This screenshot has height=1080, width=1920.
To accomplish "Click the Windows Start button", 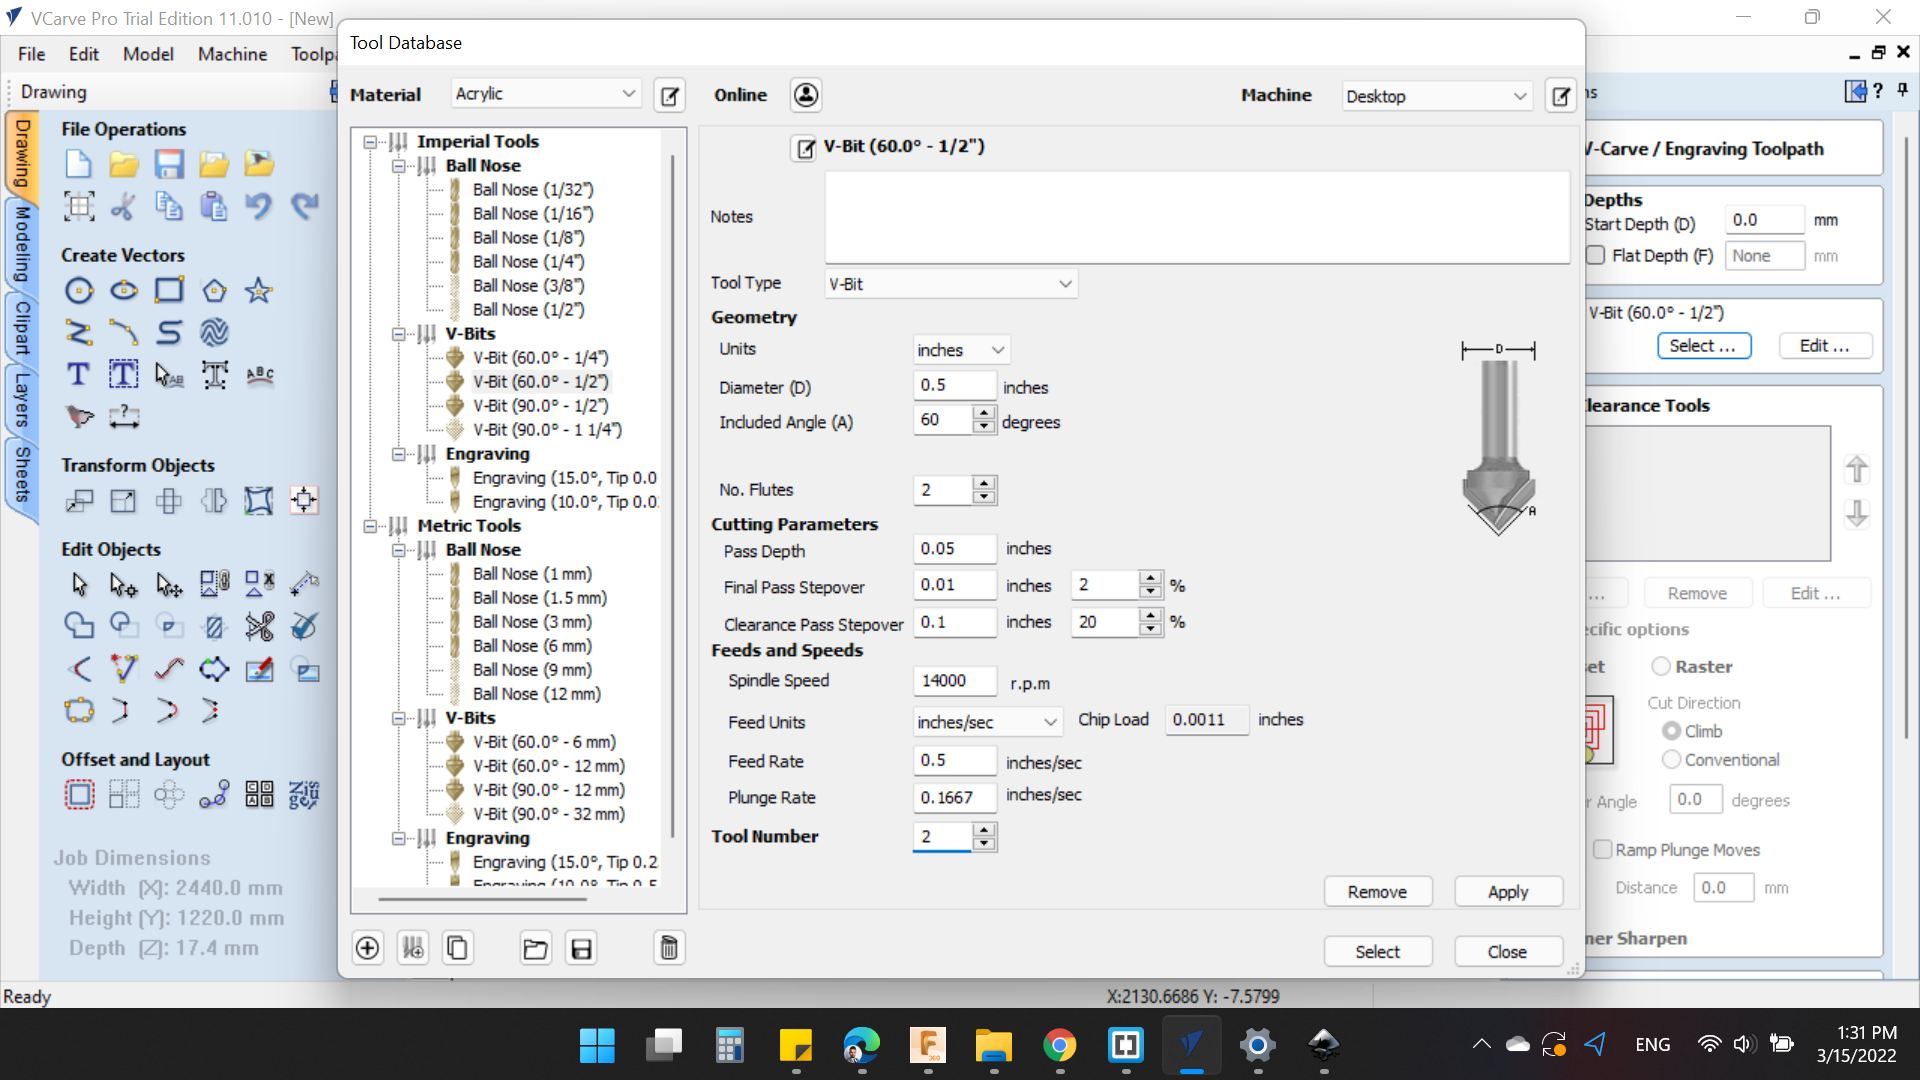I will click(x=597, y=1046).
